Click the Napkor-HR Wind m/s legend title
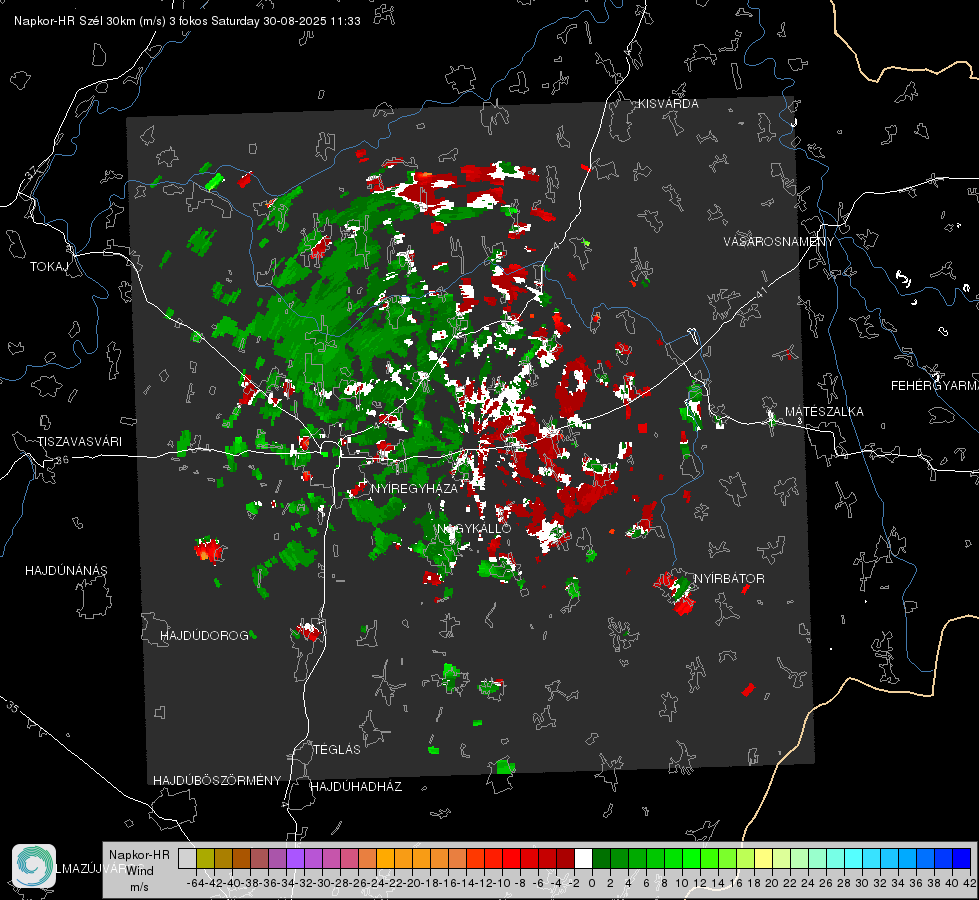 pyautogui.click(x=139, y=871)
